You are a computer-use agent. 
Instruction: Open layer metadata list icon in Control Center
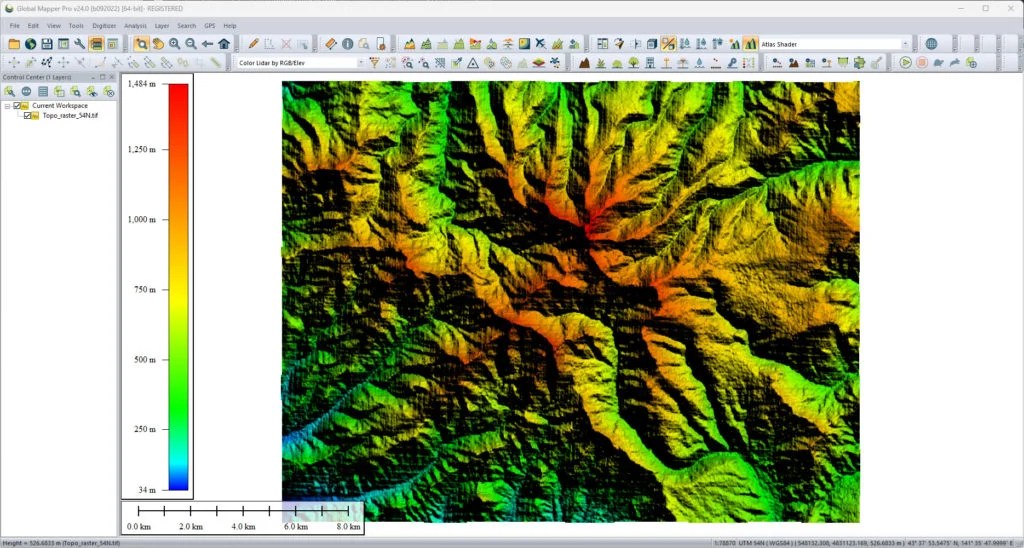click(x=42, y=91)
